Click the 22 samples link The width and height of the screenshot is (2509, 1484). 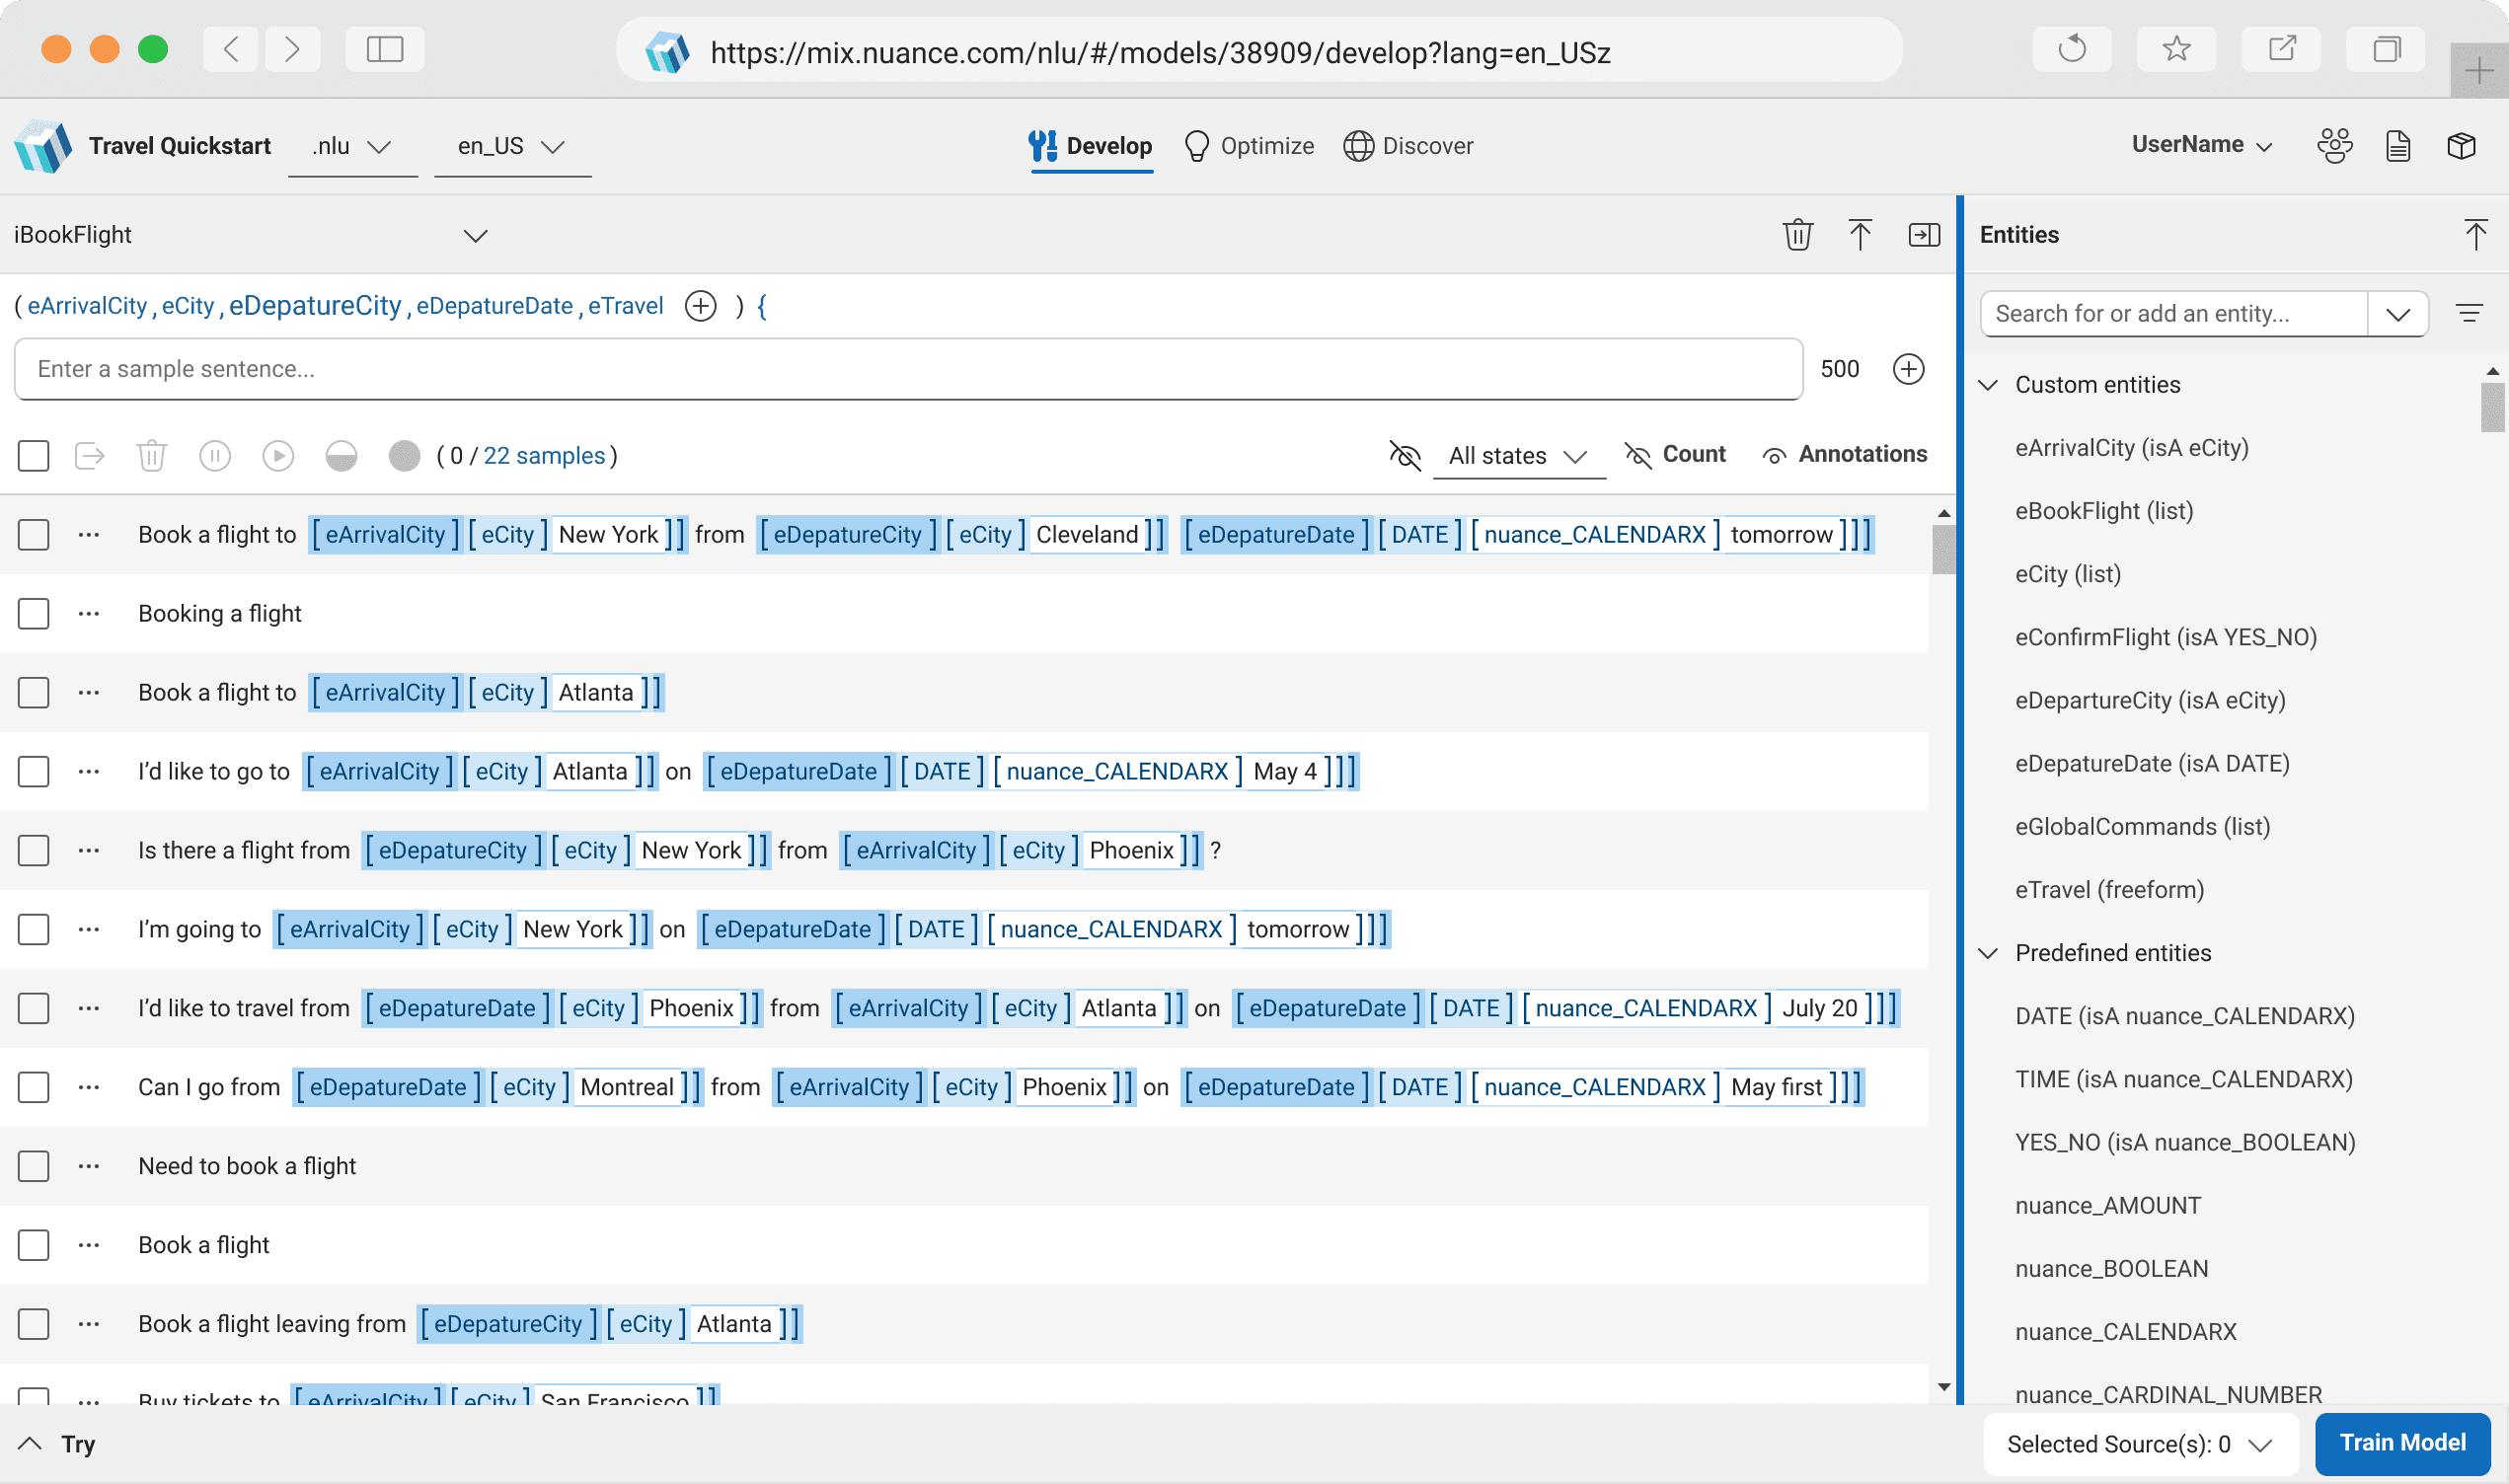(x=544, y=456)
